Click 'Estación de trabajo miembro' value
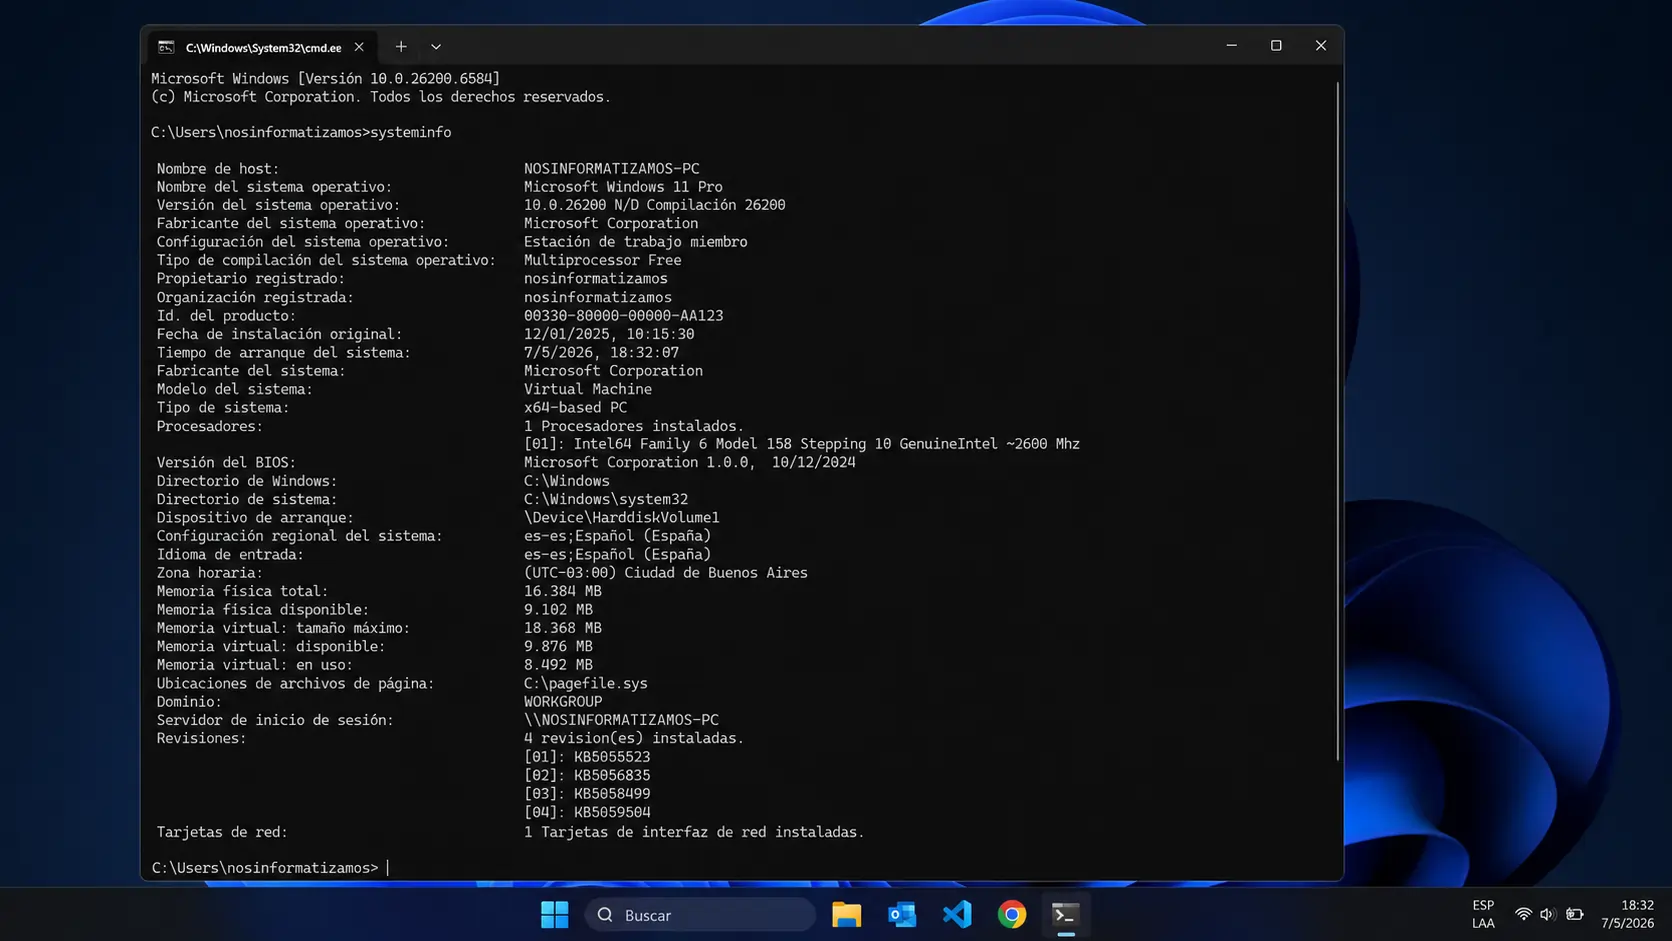This screenshot has width=1672, height=941. [x=636, y=242]
